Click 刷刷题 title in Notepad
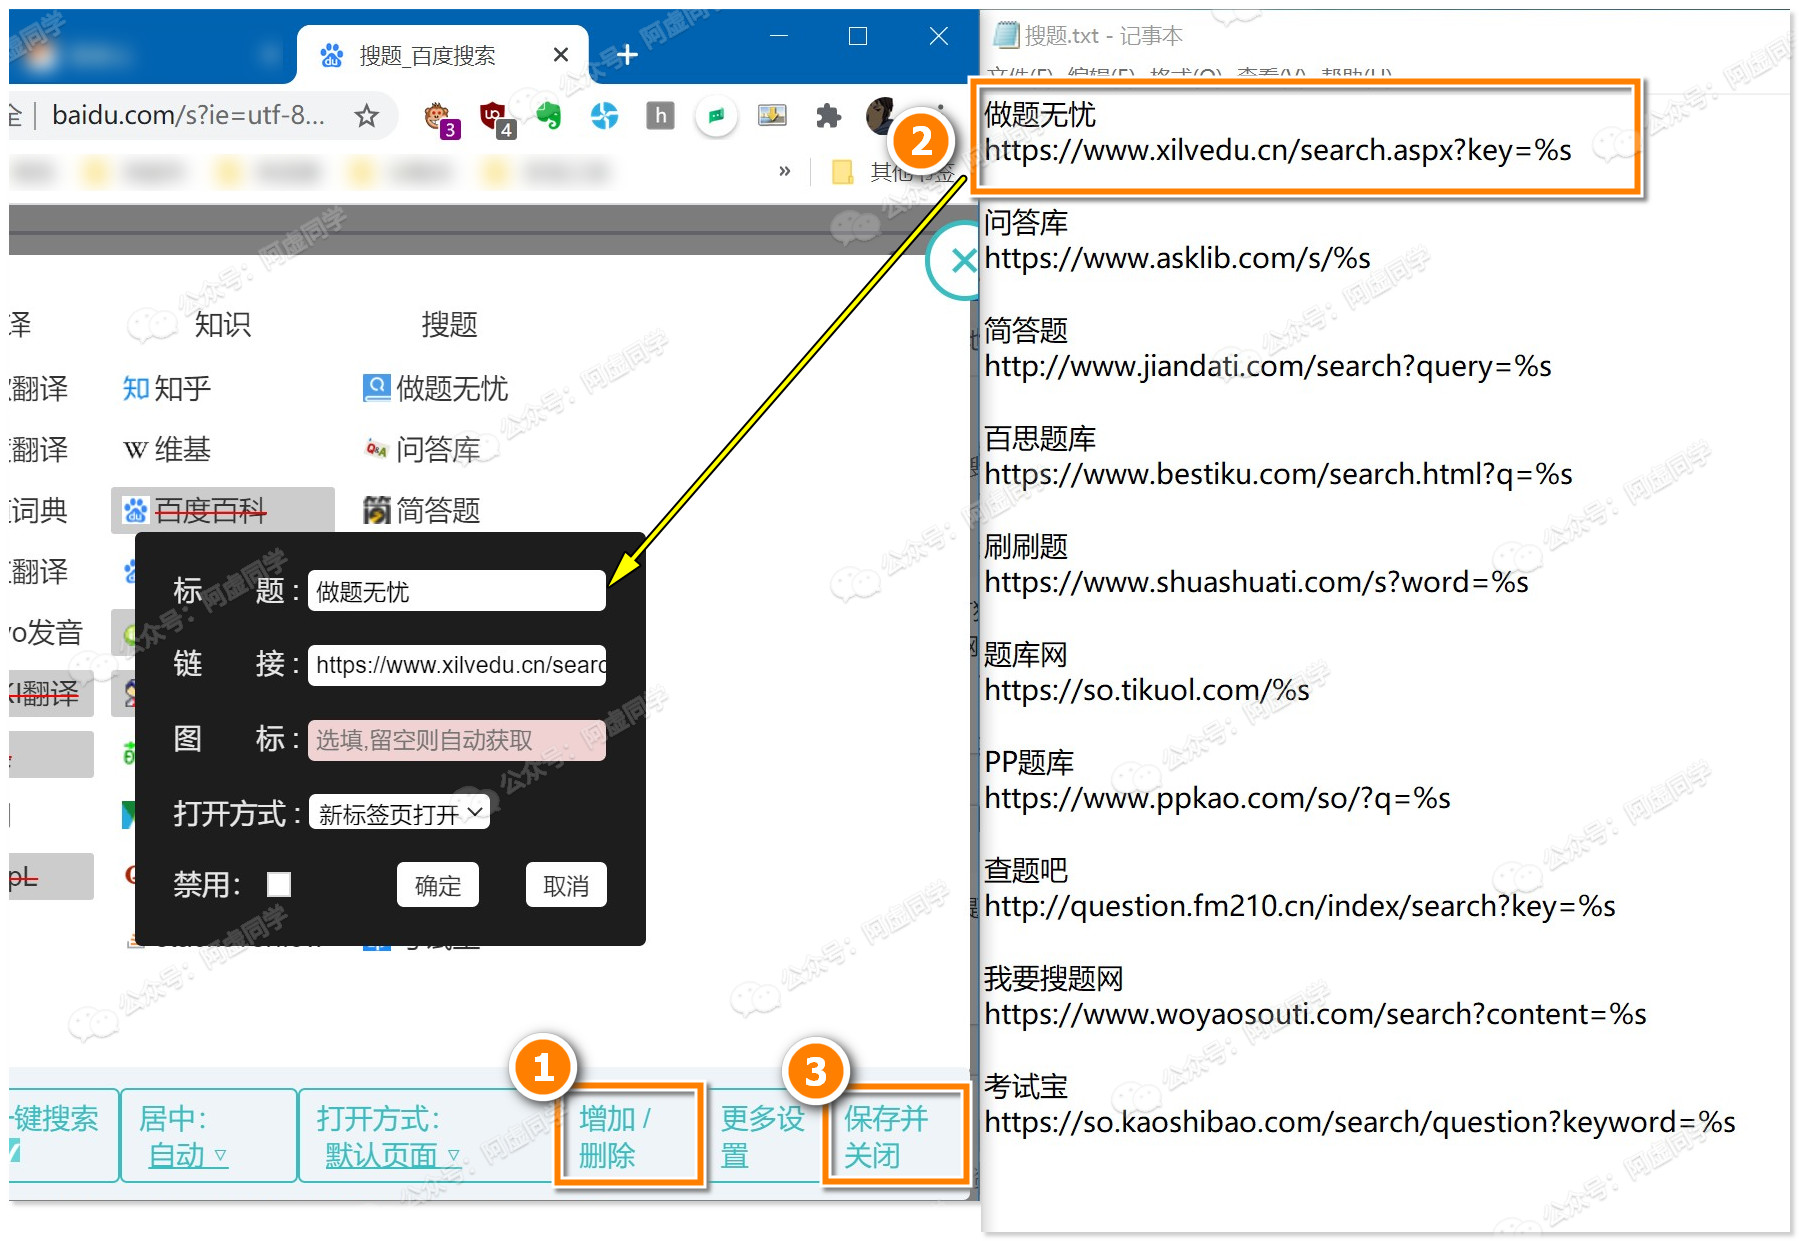 click(1026, 547)
